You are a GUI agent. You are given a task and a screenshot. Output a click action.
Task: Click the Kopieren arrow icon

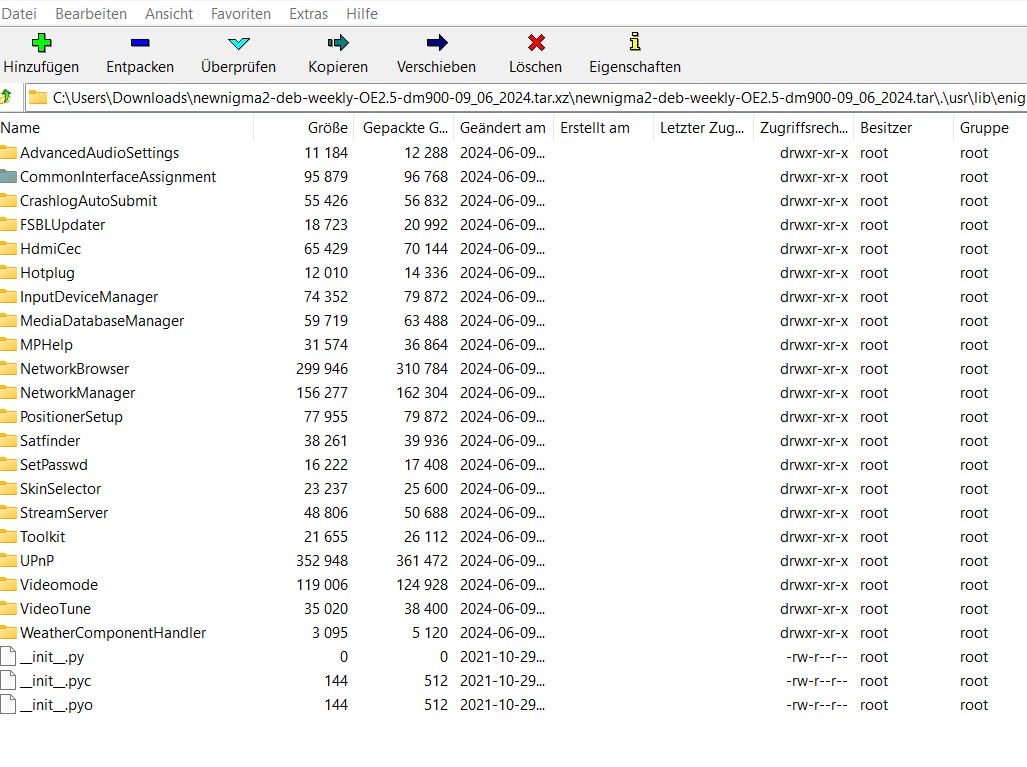338,43
